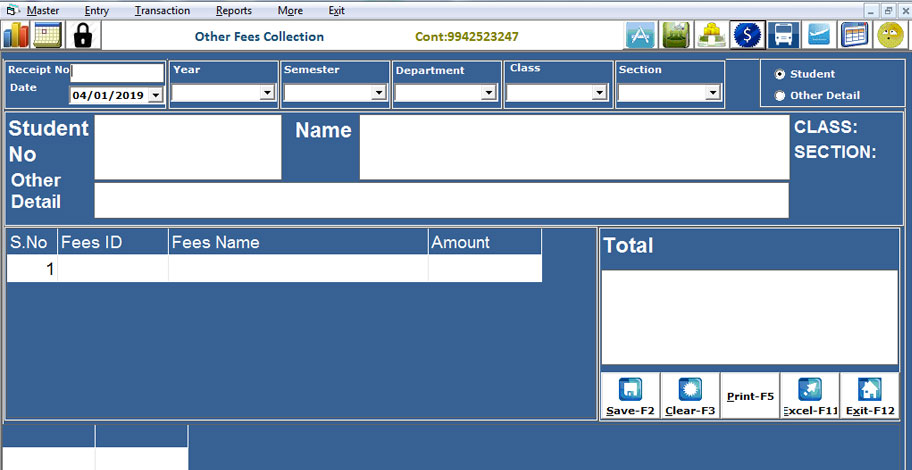Click the Fees Name column header
The width and height of the screenshot is (912, 470).
coord(298,242)
